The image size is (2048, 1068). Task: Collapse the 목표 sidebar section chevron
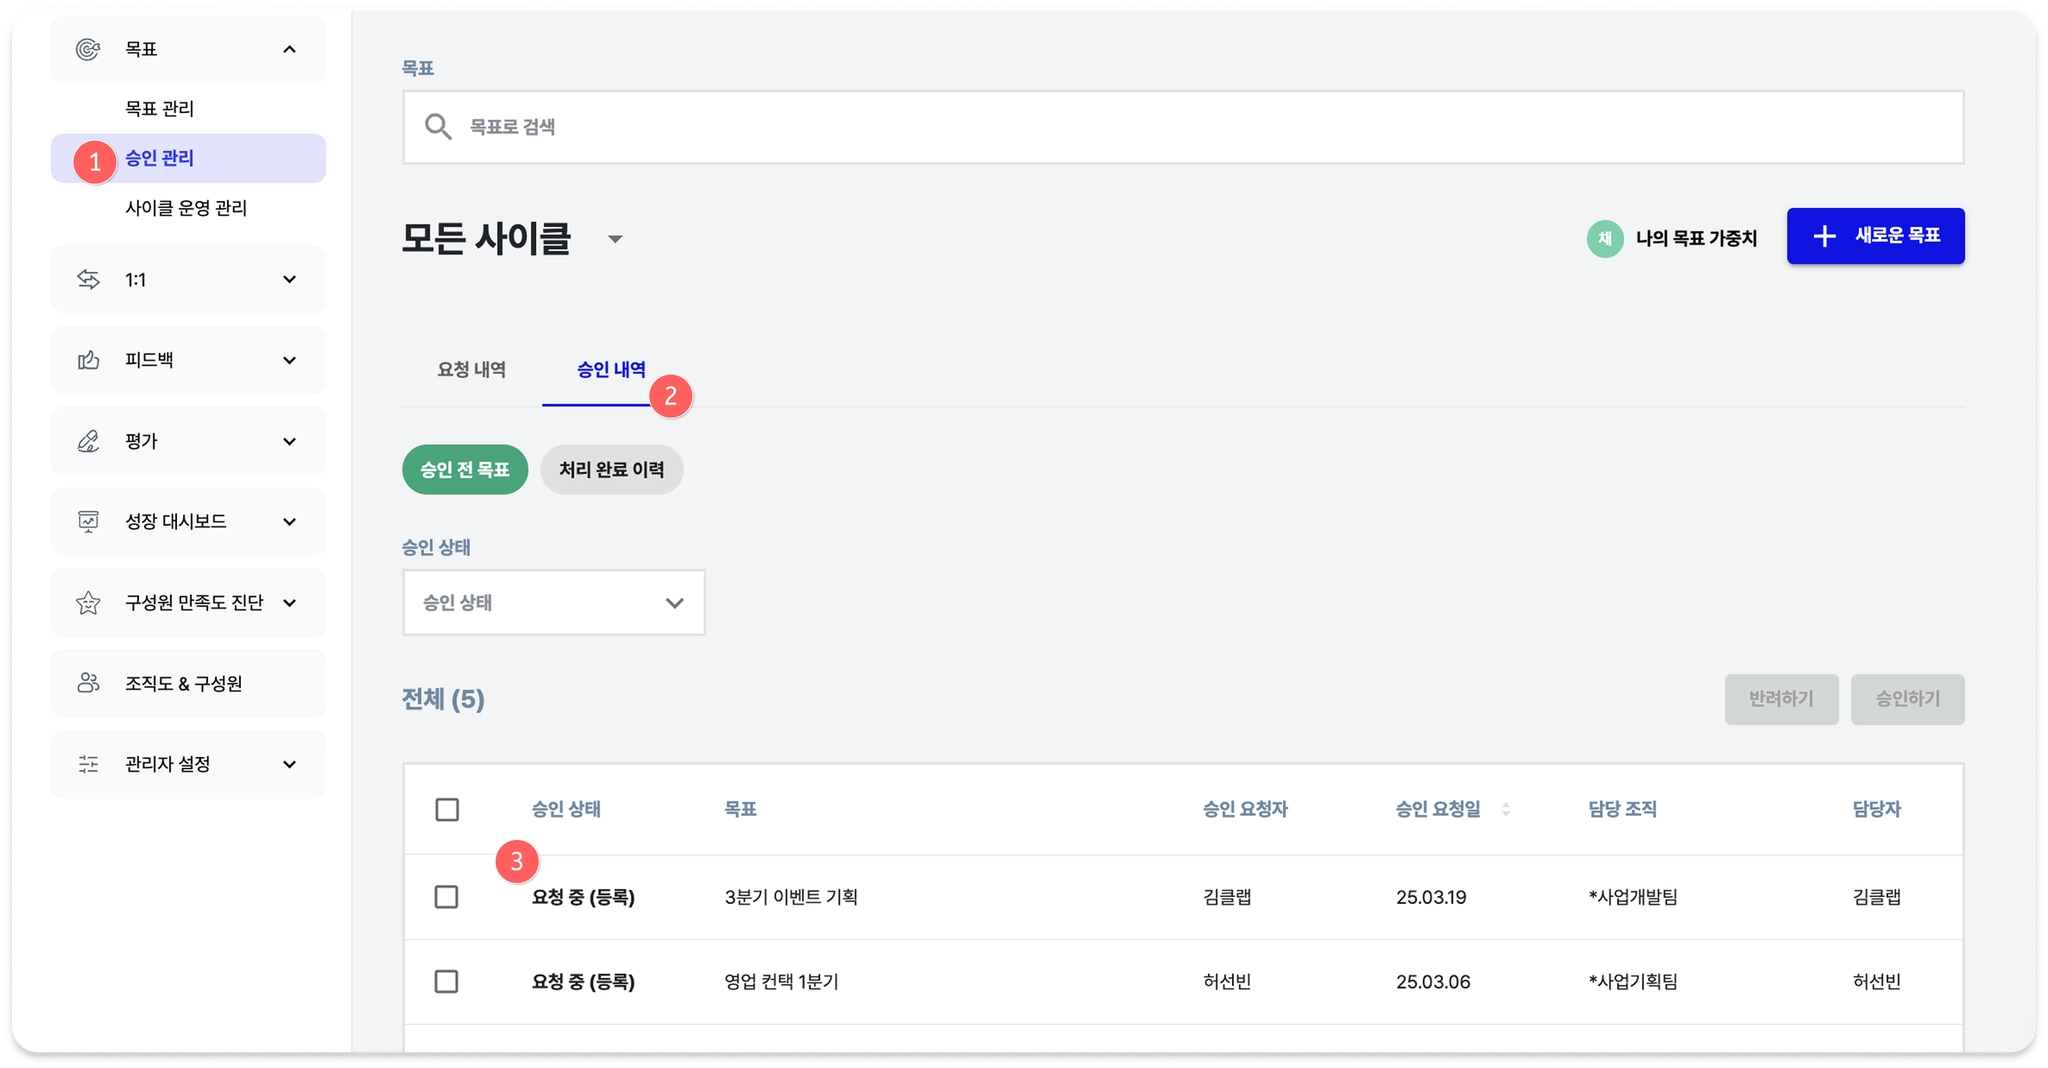[290, 49]
